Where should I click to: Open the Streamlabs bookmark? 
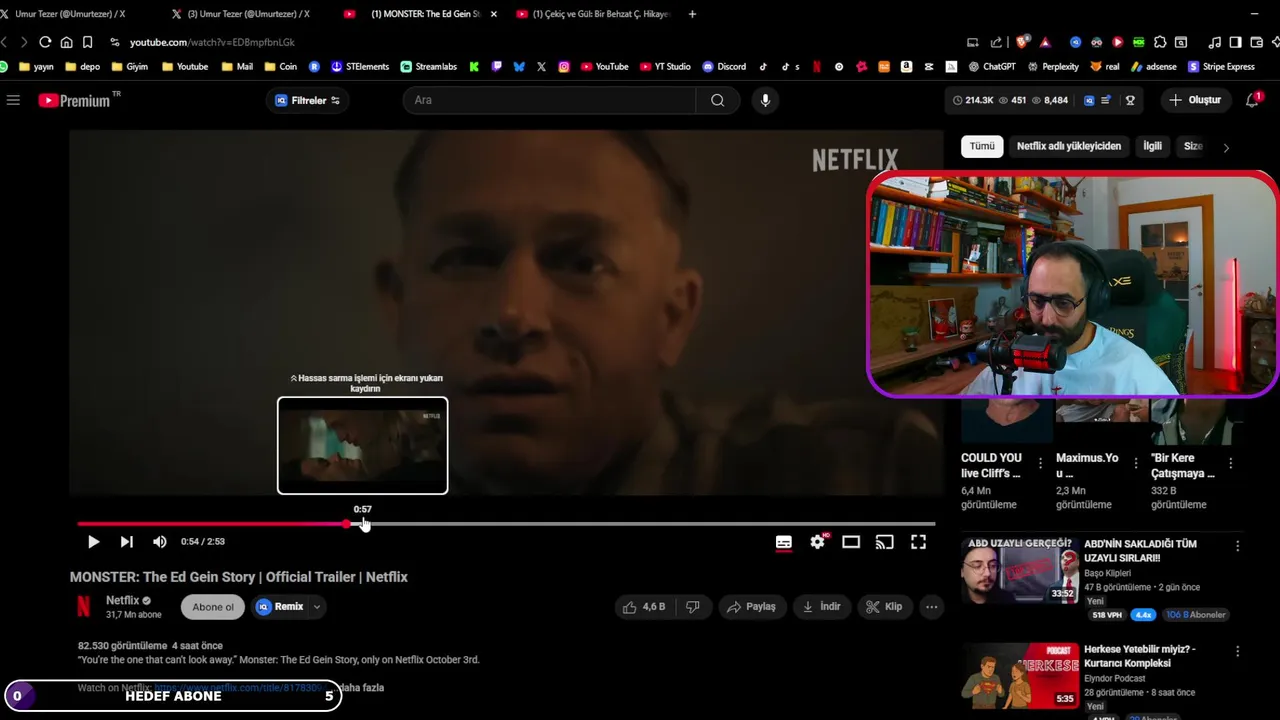(x=428, y=67)
